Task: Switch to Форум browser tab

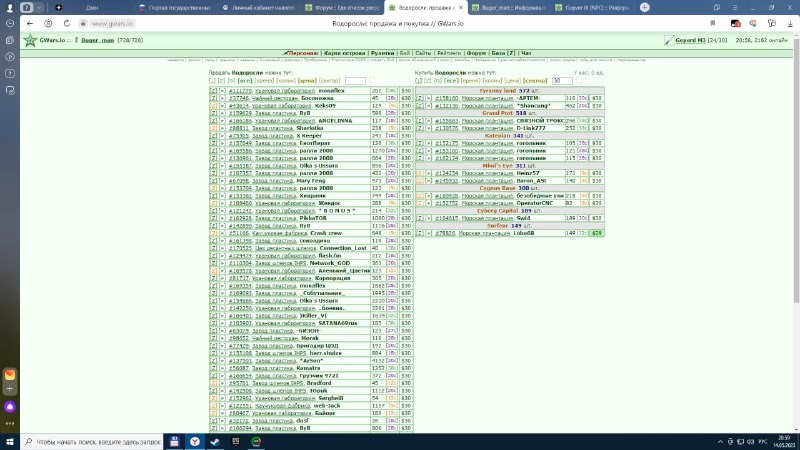Action: point(342,8)
